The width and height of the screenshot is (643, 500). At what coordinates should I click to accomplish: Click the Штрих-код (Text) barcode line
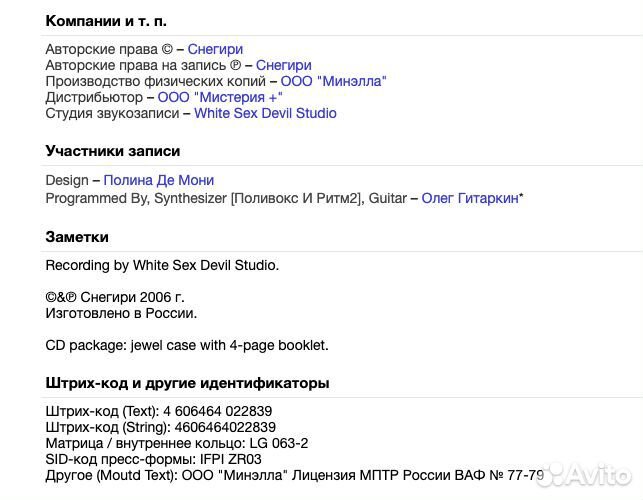pyautogui.click(x=159, y=411)
